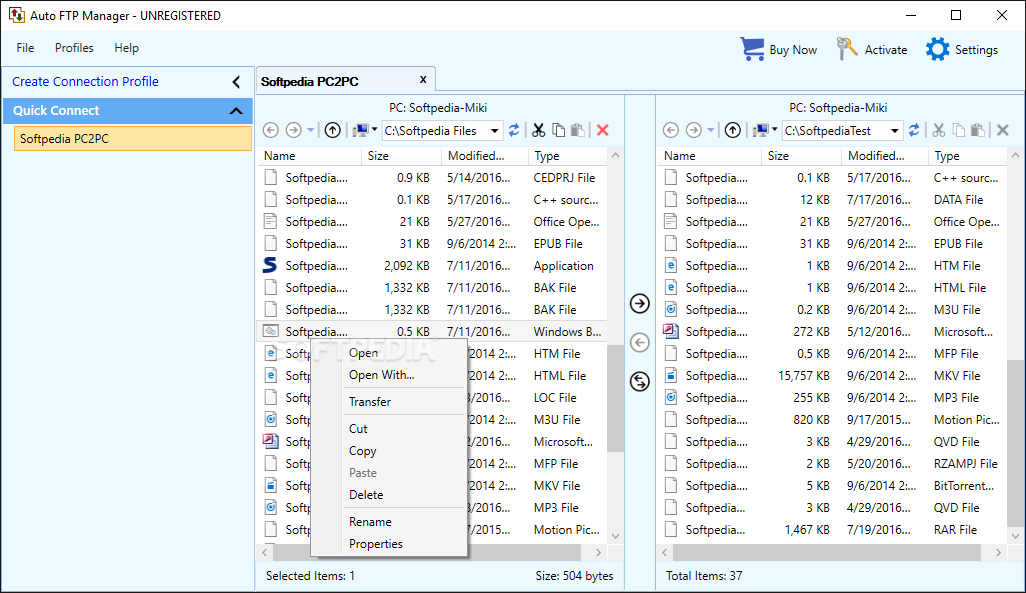The image size is (1026, 593).
Task: Click the right pane Copy icon
Action: [959, 130]
